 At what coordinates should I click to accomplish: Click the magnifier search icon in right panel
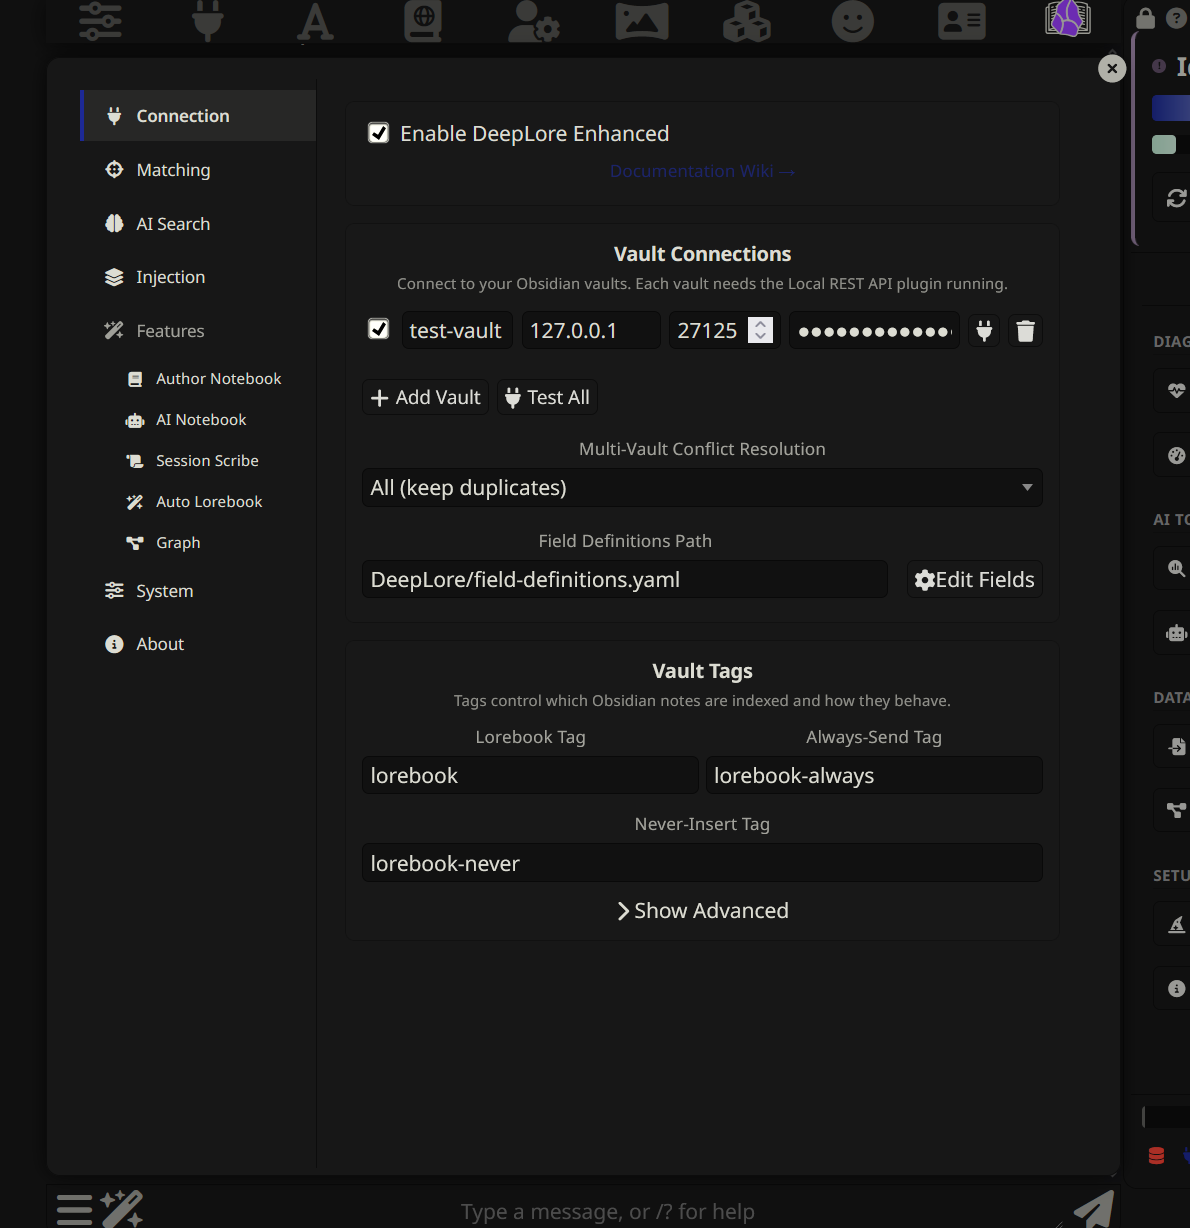click(x=1176, y=568)
